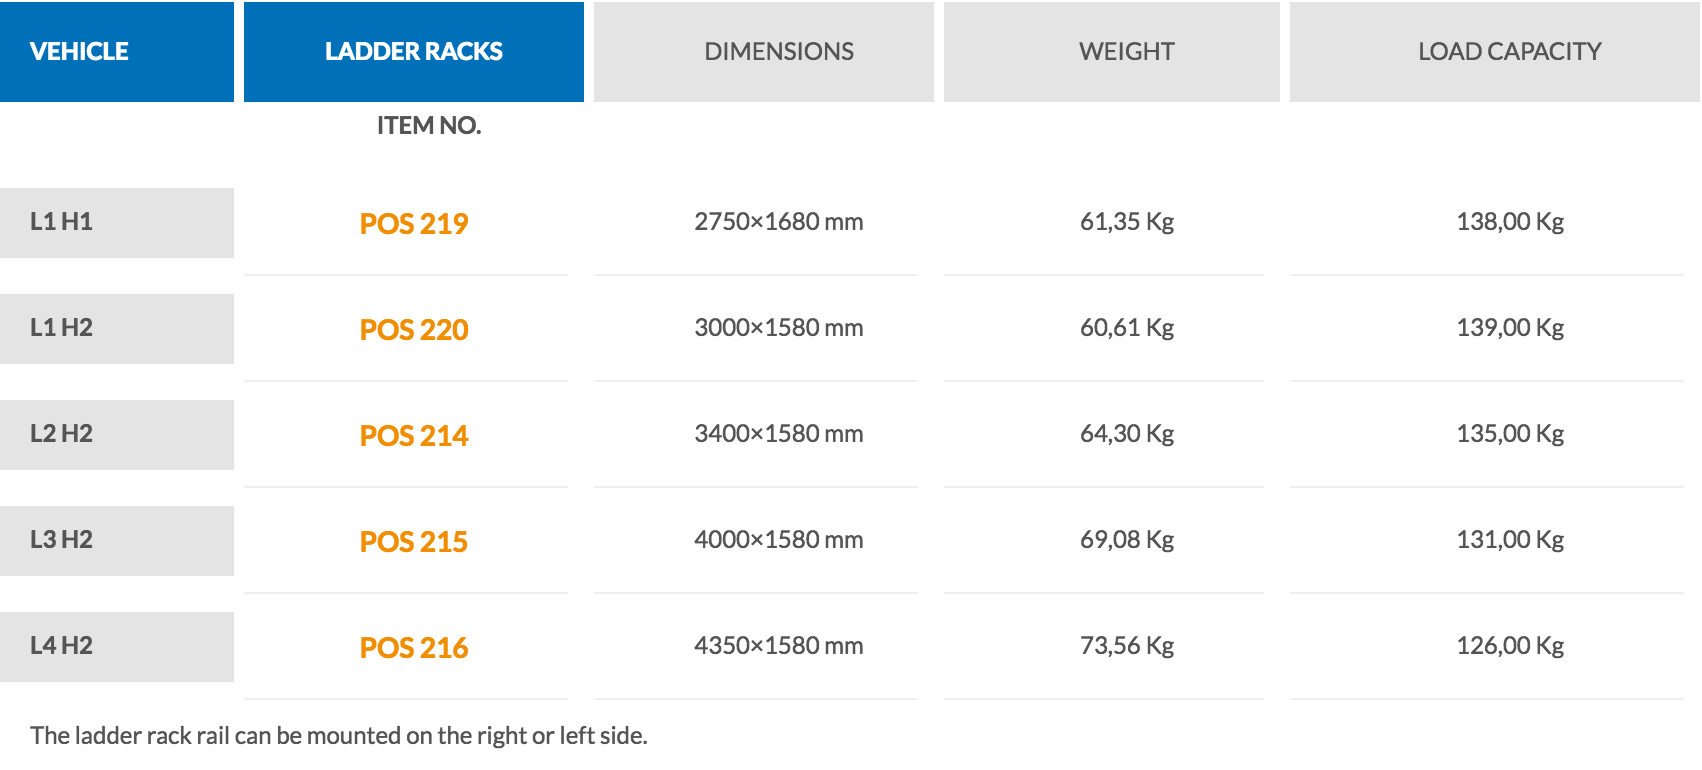Screen dimensions: 1702x770
Task: Select the LADDER RACKS header tab
Action: coord(414,51)
